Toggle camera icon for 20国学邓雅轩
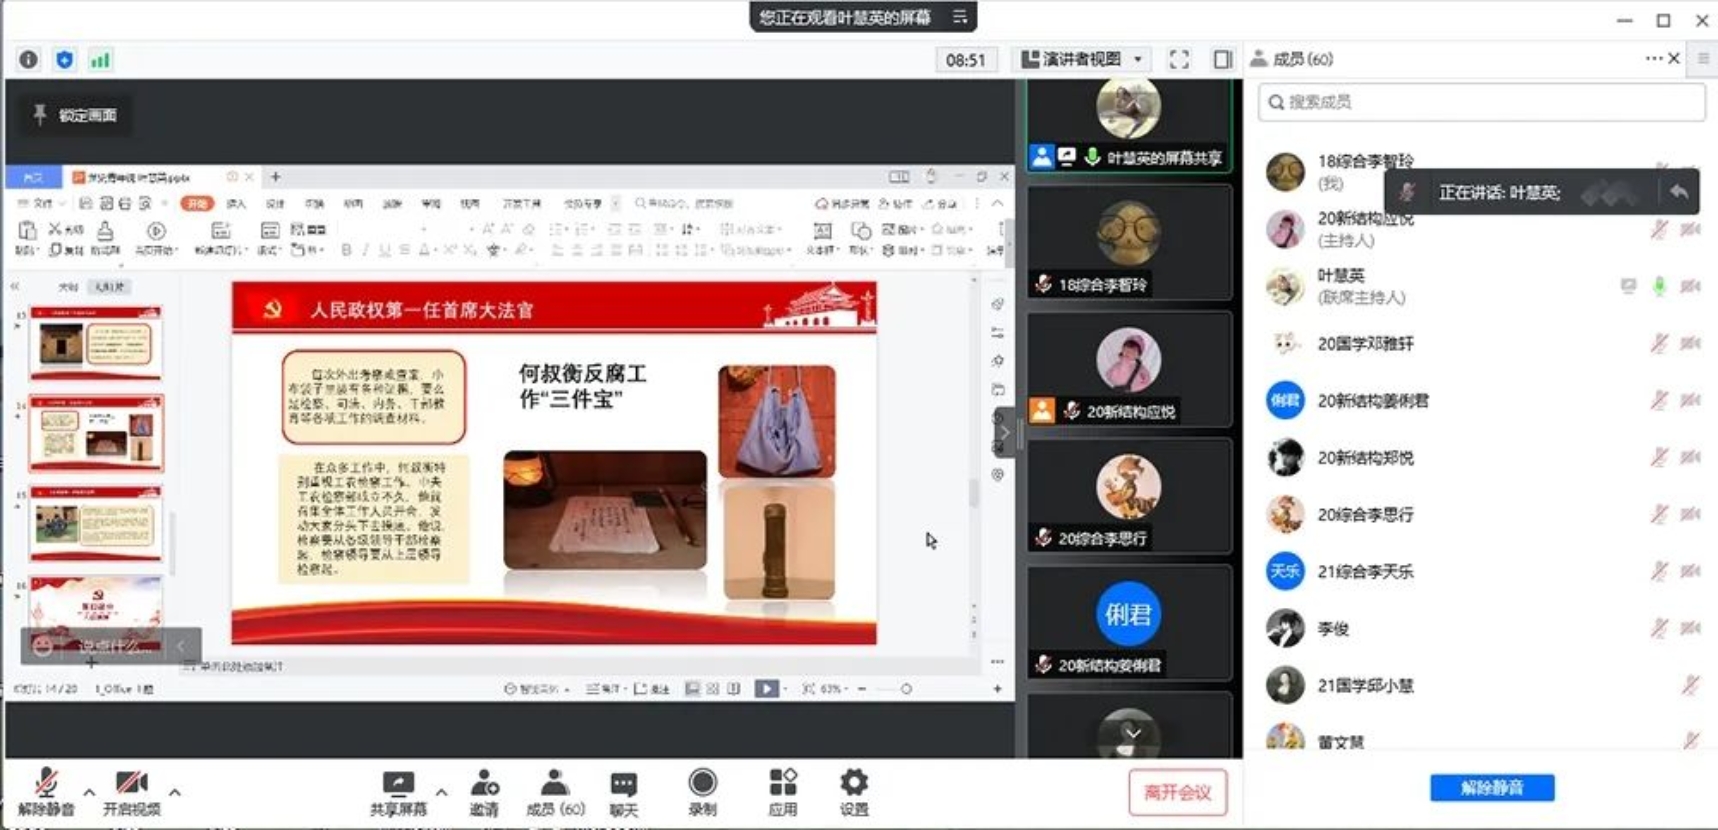Image resolution: width=1718 pixels, height=830 pixels. (x=1690, y=343)
